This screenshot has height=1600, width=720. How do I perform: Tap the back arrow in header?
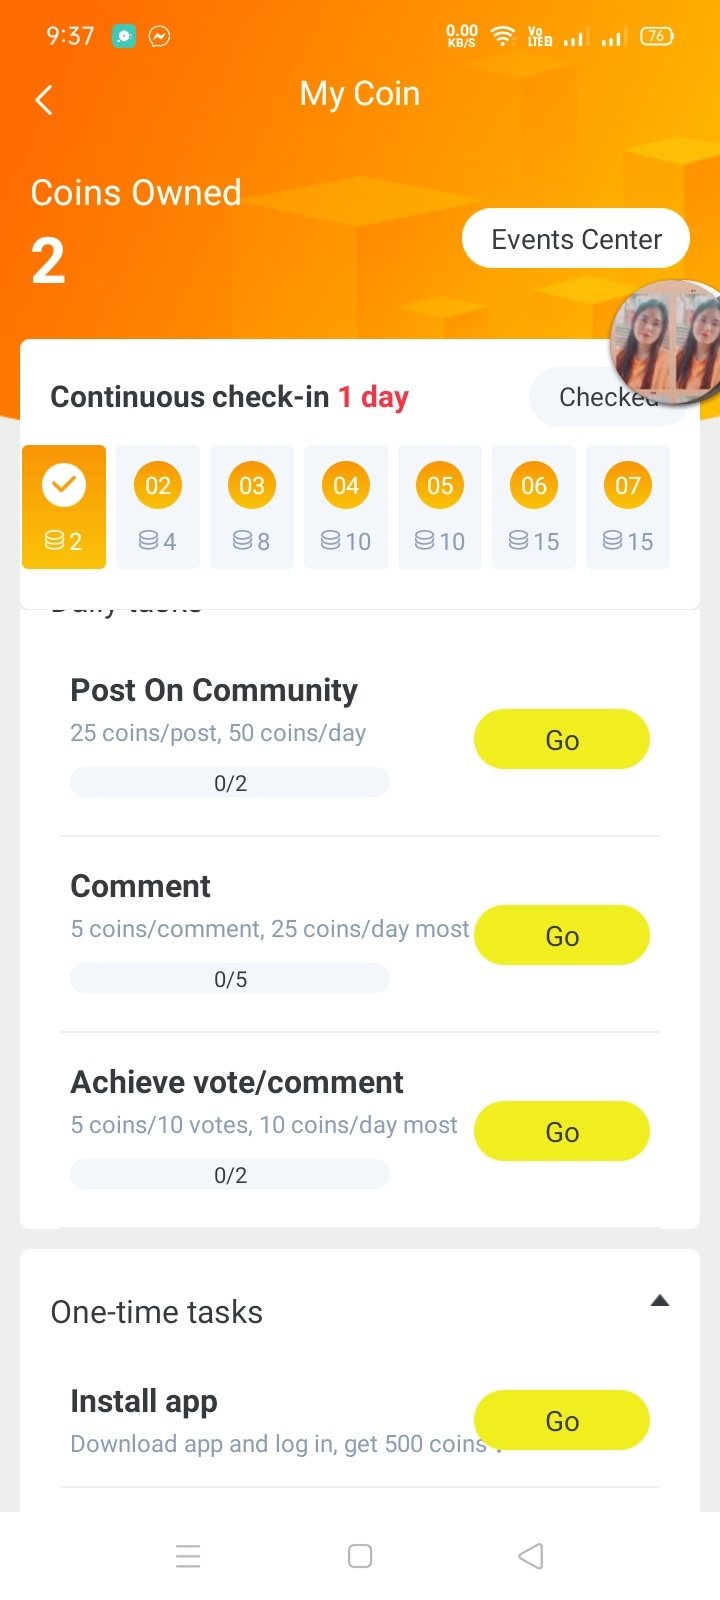pos(44,99)
